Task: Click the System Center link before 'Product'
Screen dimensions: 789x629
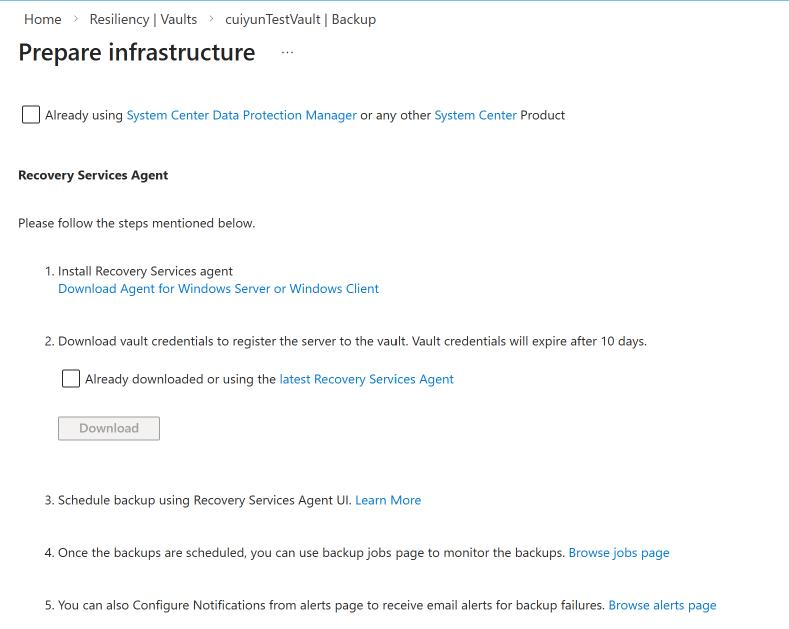Action: (x=475, y=115)
